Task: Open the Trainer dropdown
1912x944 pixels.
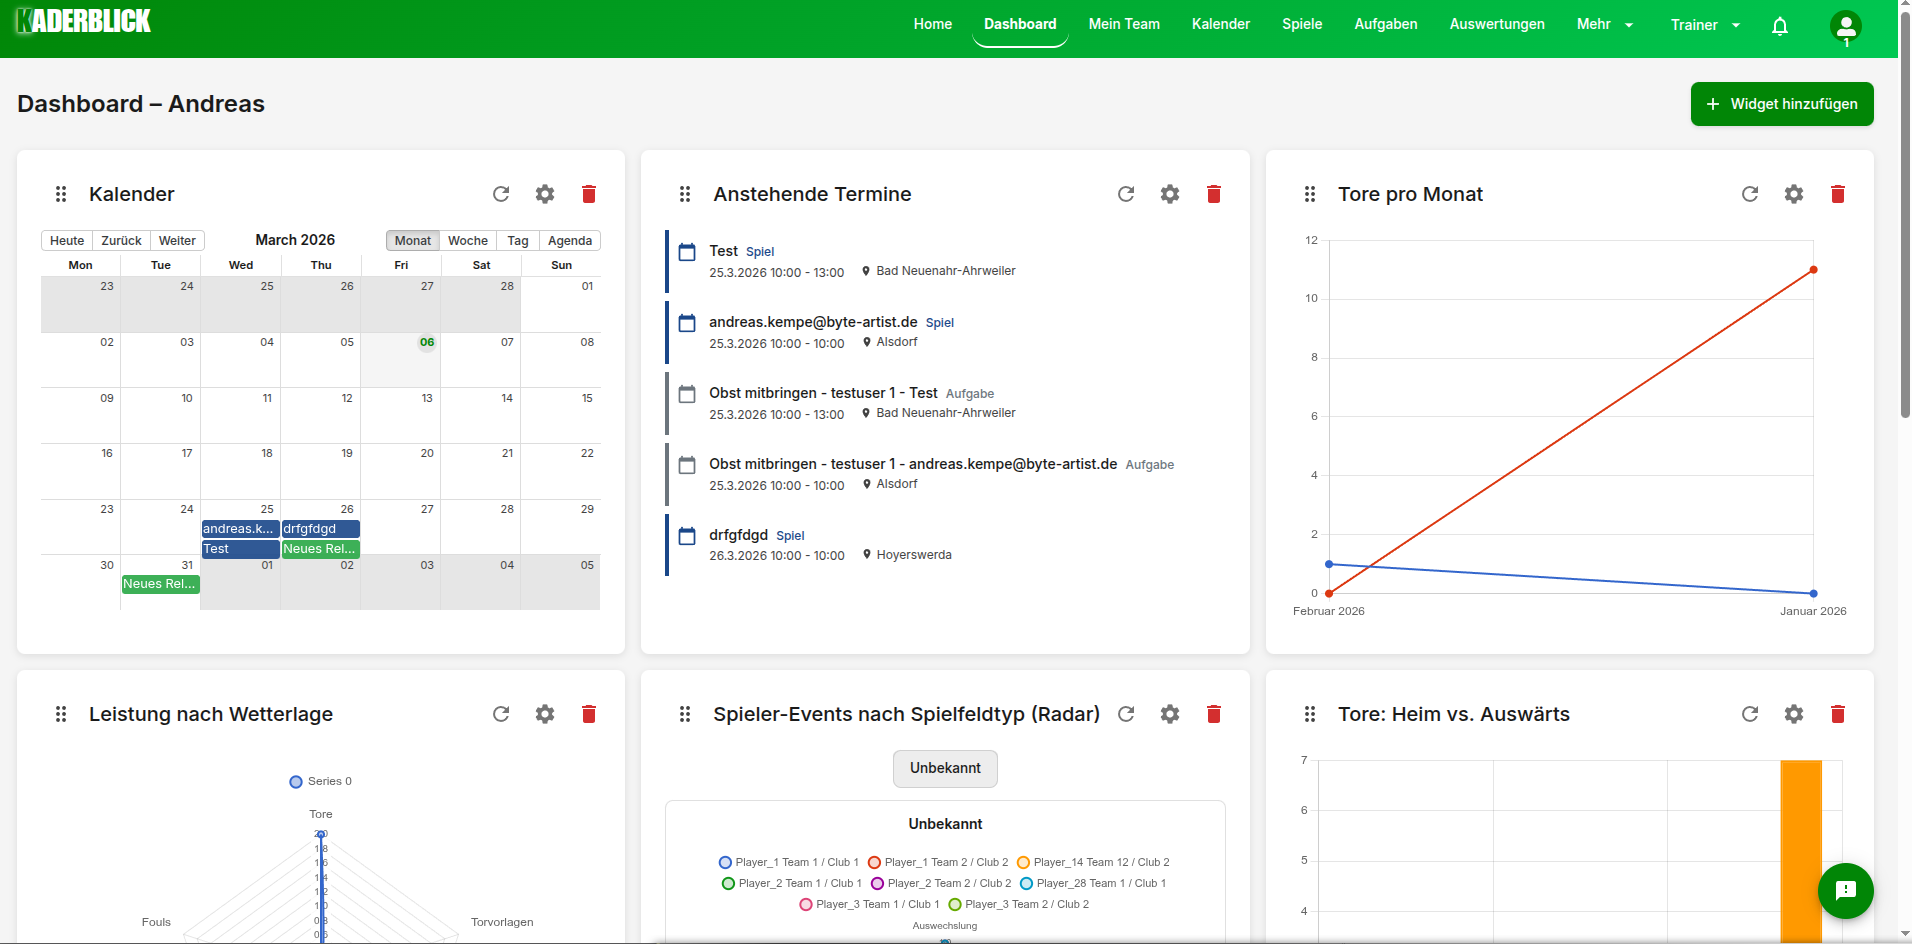Action: [x=1703, y=24]
